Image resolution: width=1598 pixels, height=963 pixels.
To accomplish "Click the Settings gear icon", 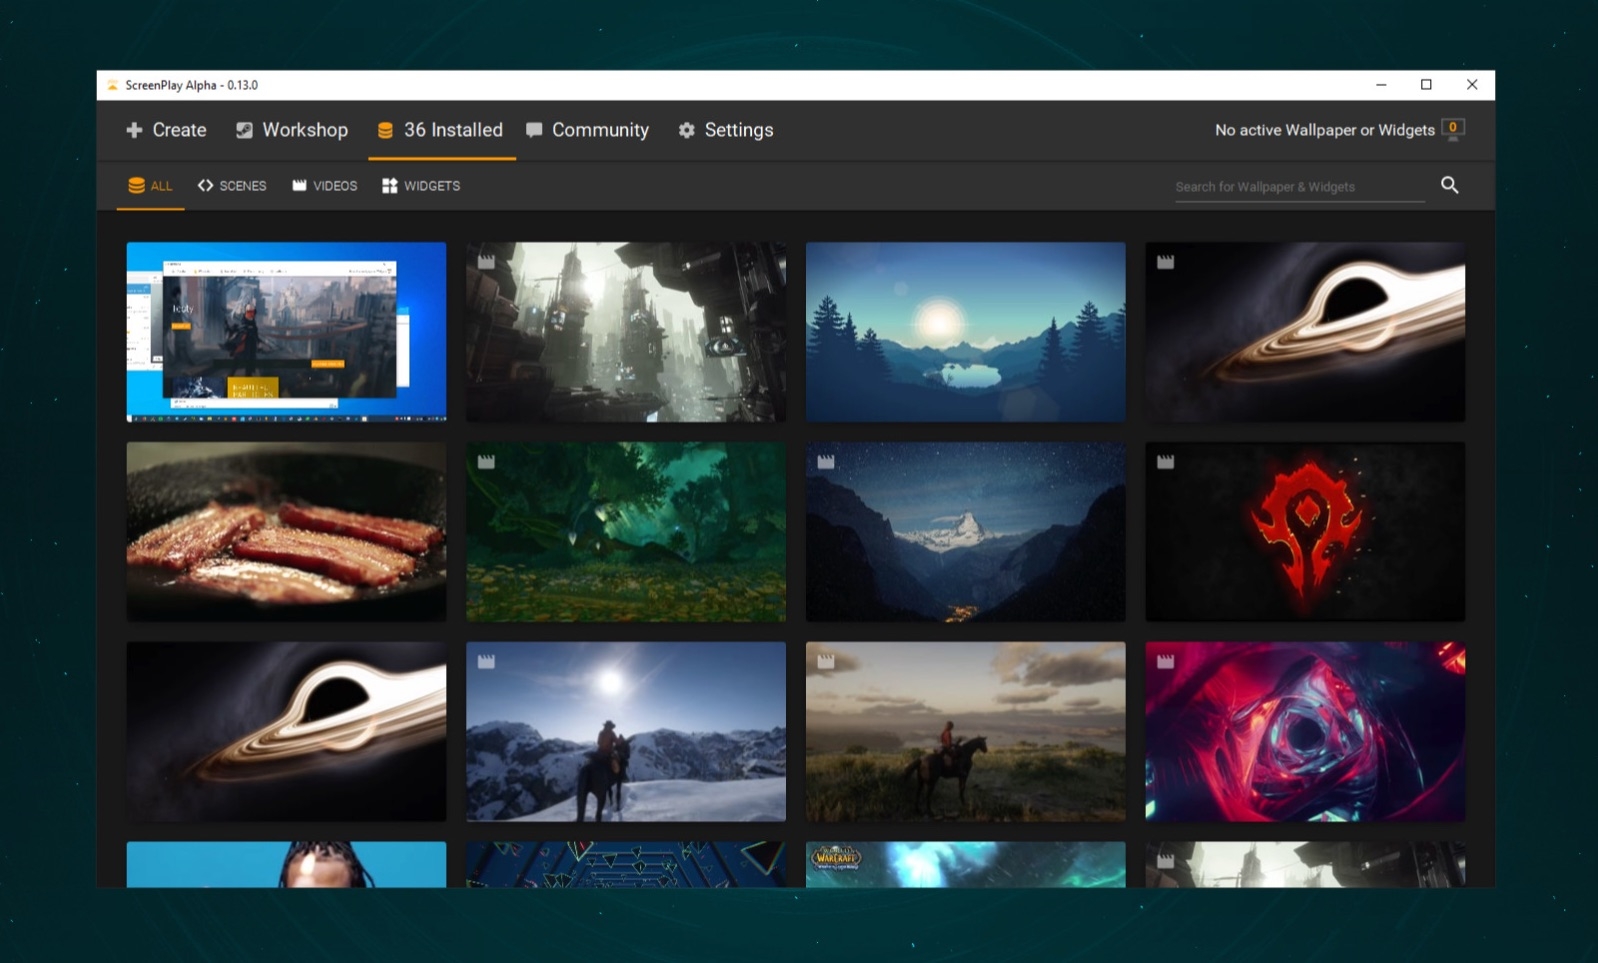I will (x=686, y=130).
